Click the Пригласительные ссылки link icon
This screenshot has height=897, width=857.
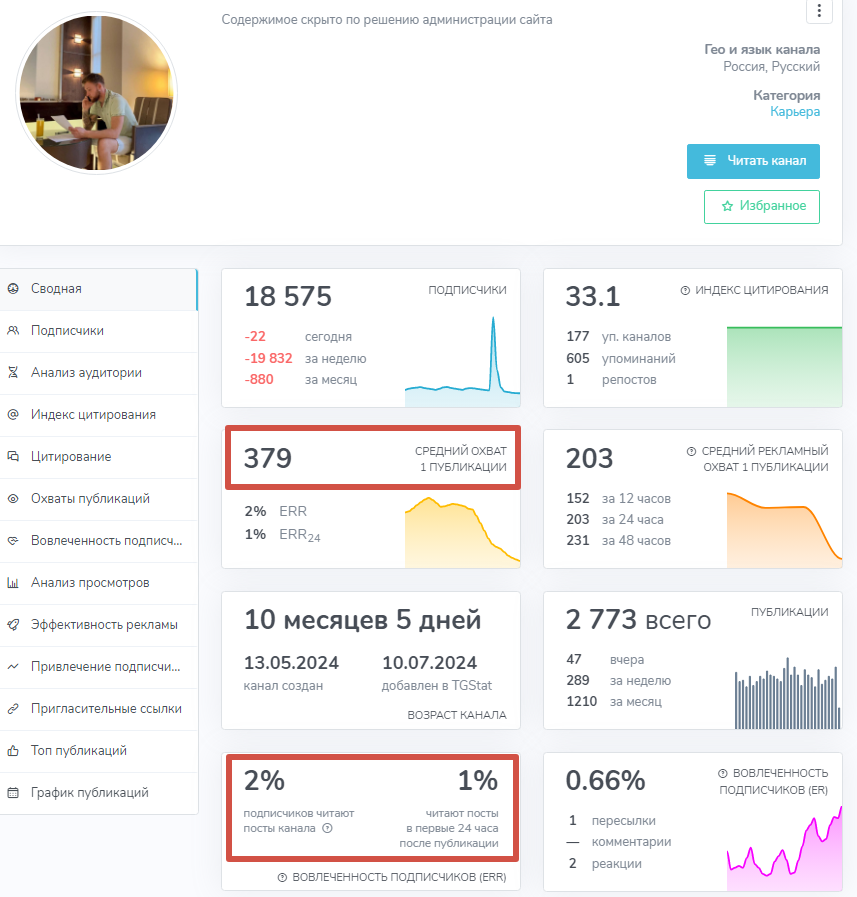point(13,708)
